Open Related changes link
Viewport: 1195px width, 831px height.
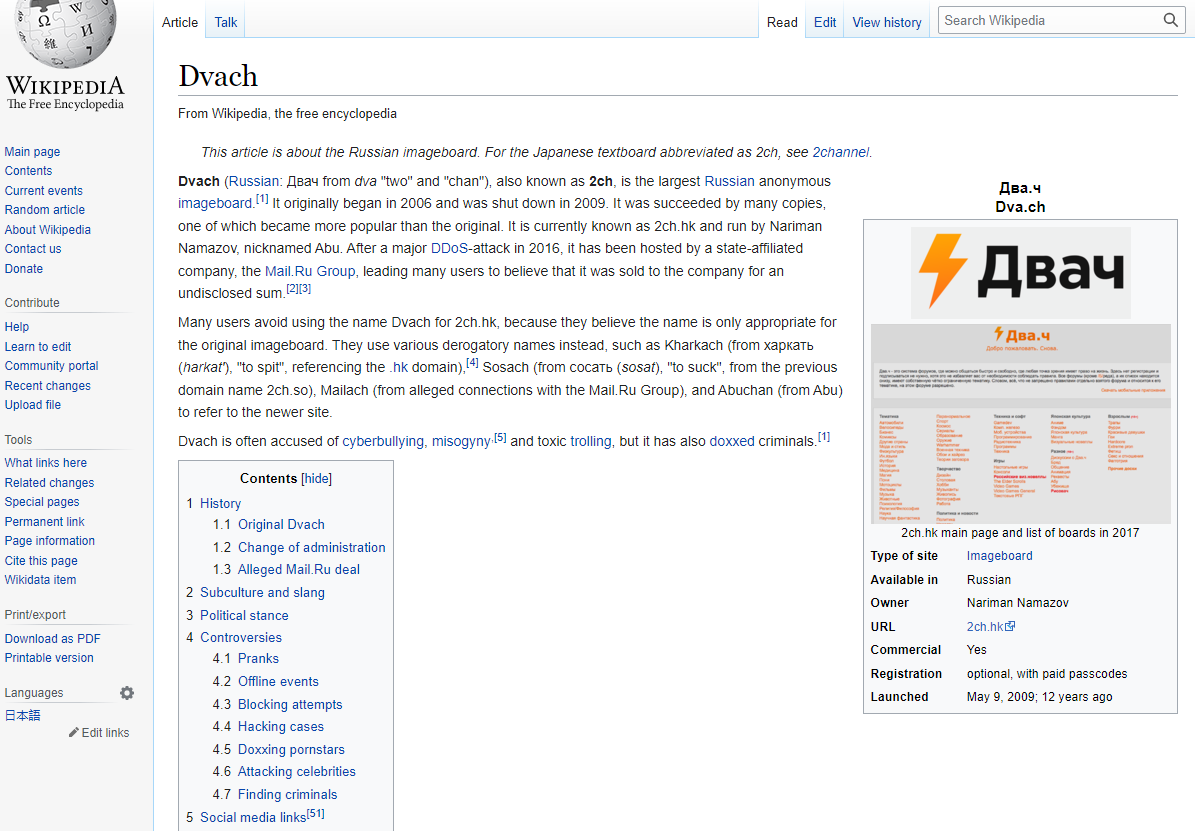pos(50,483)
